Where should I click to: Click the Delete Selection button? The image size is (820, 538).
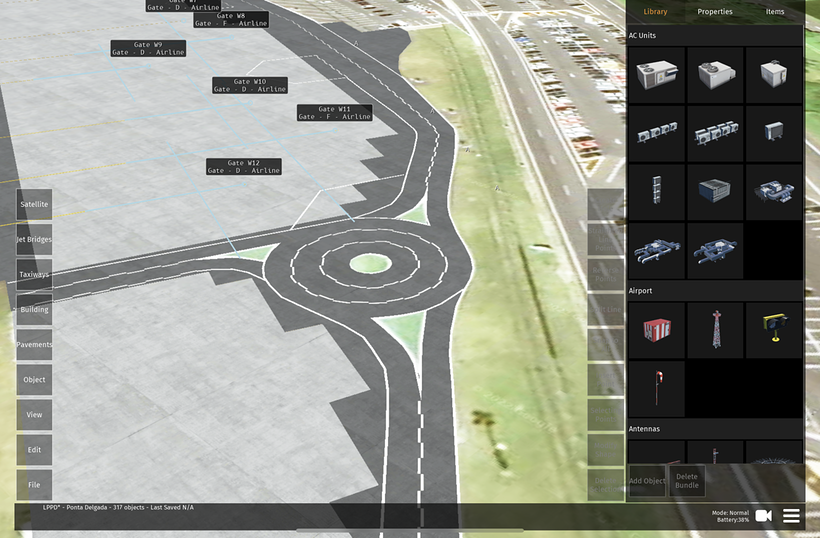point(606,485)
